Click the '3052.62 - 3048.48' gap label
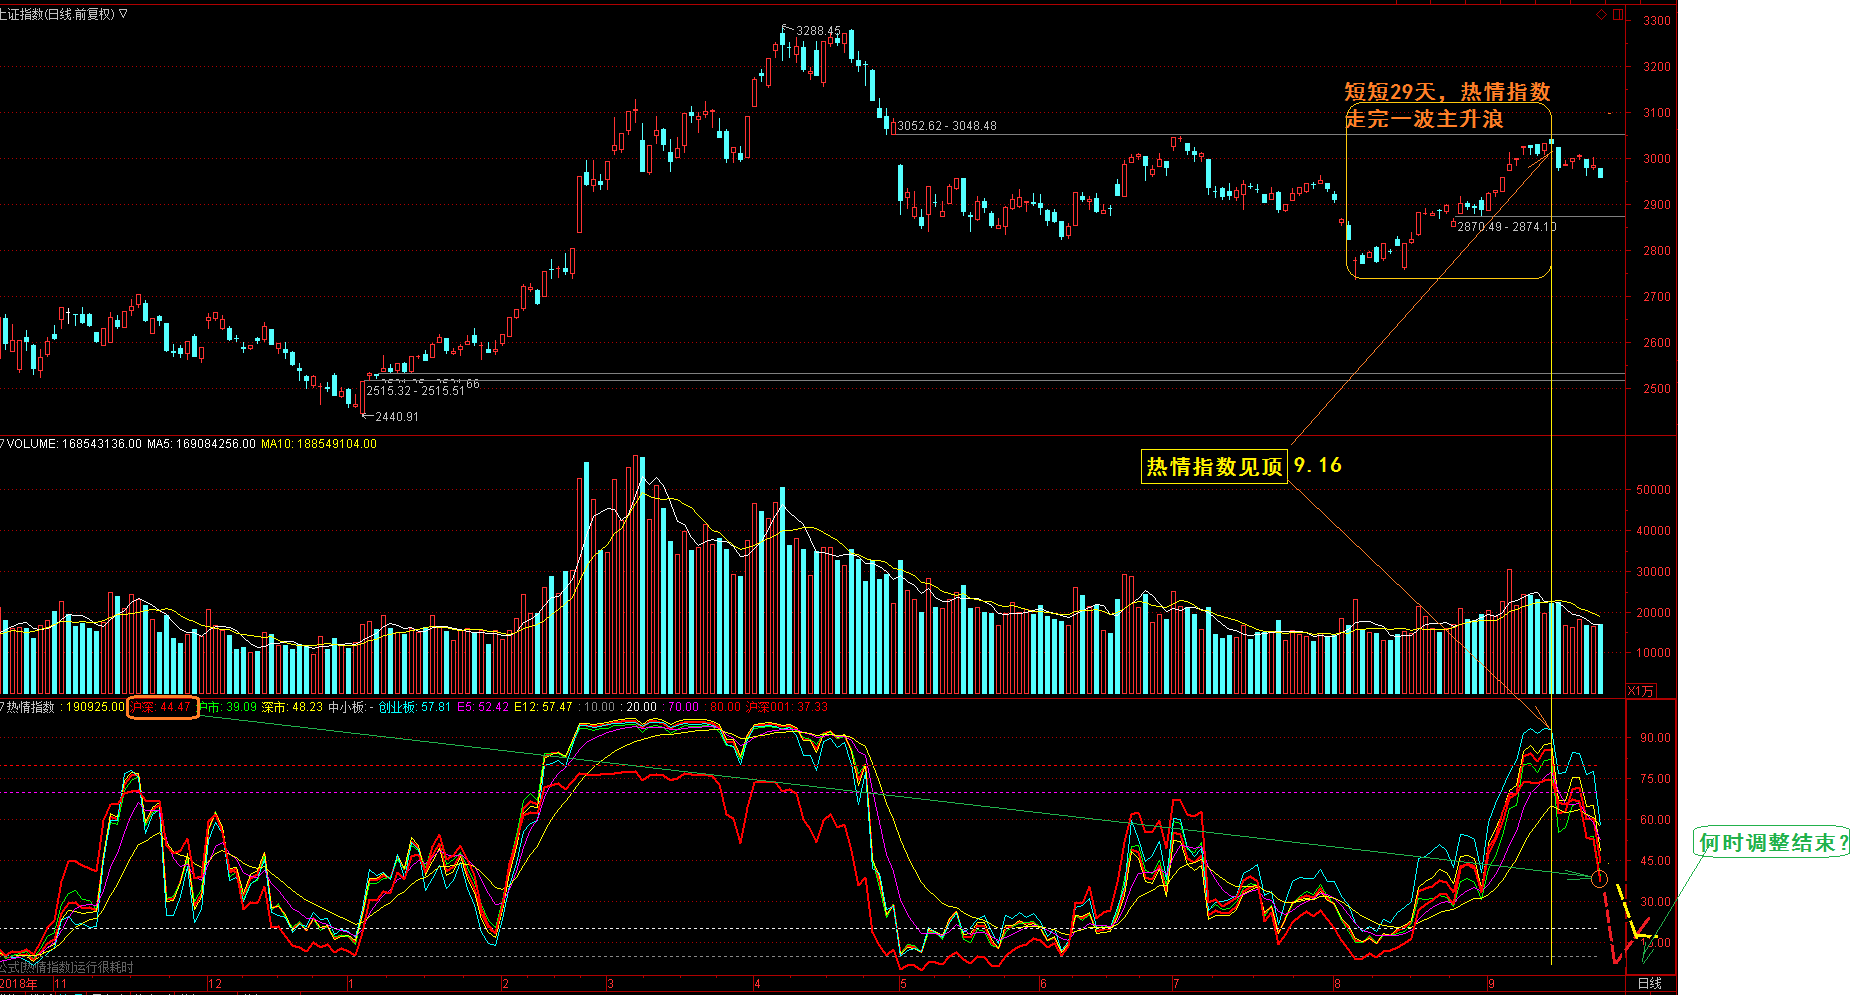 947,126
